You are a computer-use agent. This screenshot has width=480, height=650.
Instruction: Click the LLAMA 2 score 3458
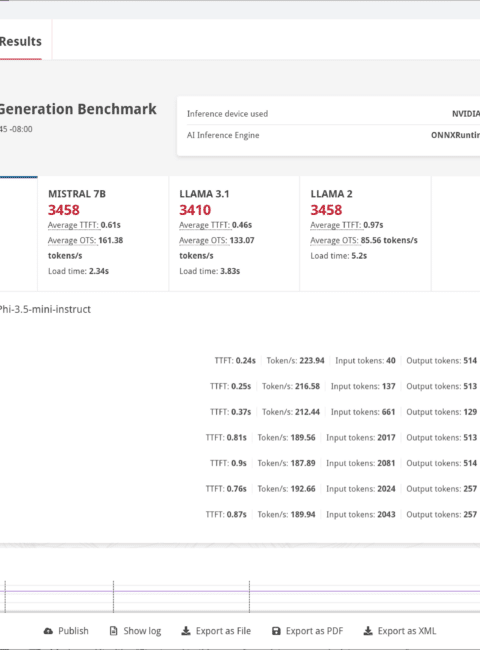[326, 210]
